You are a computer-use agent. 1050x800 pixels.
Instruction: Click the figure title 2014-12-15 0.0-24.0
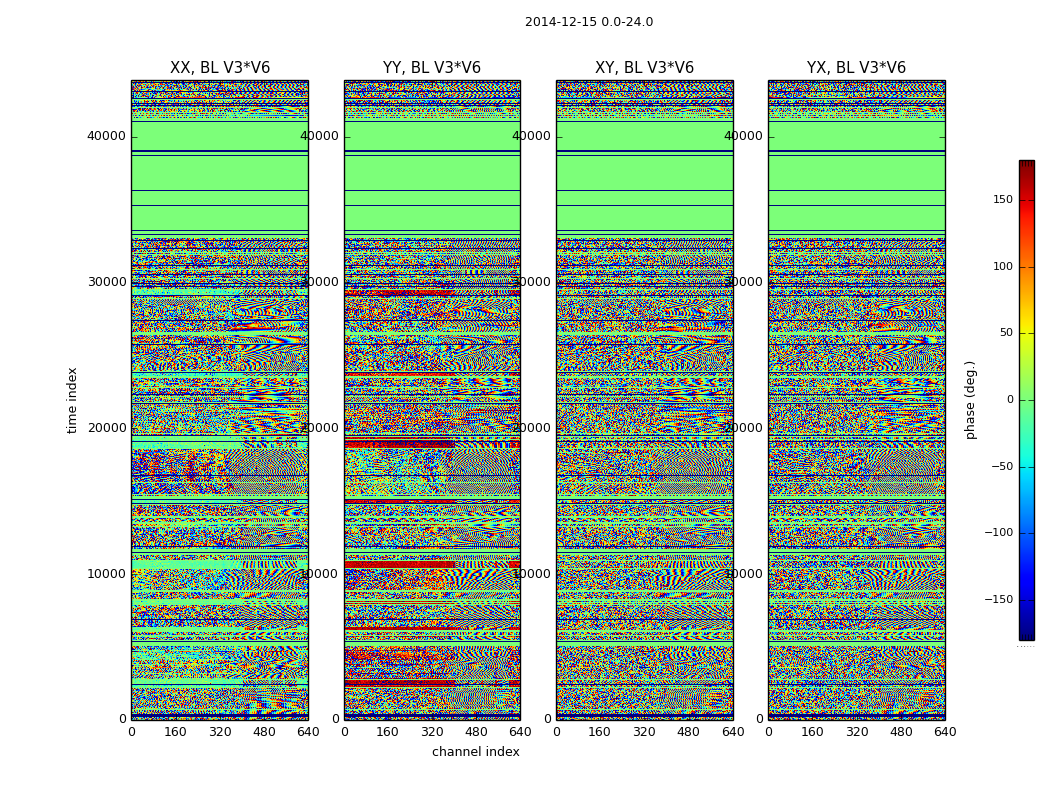tap(589, 22)
